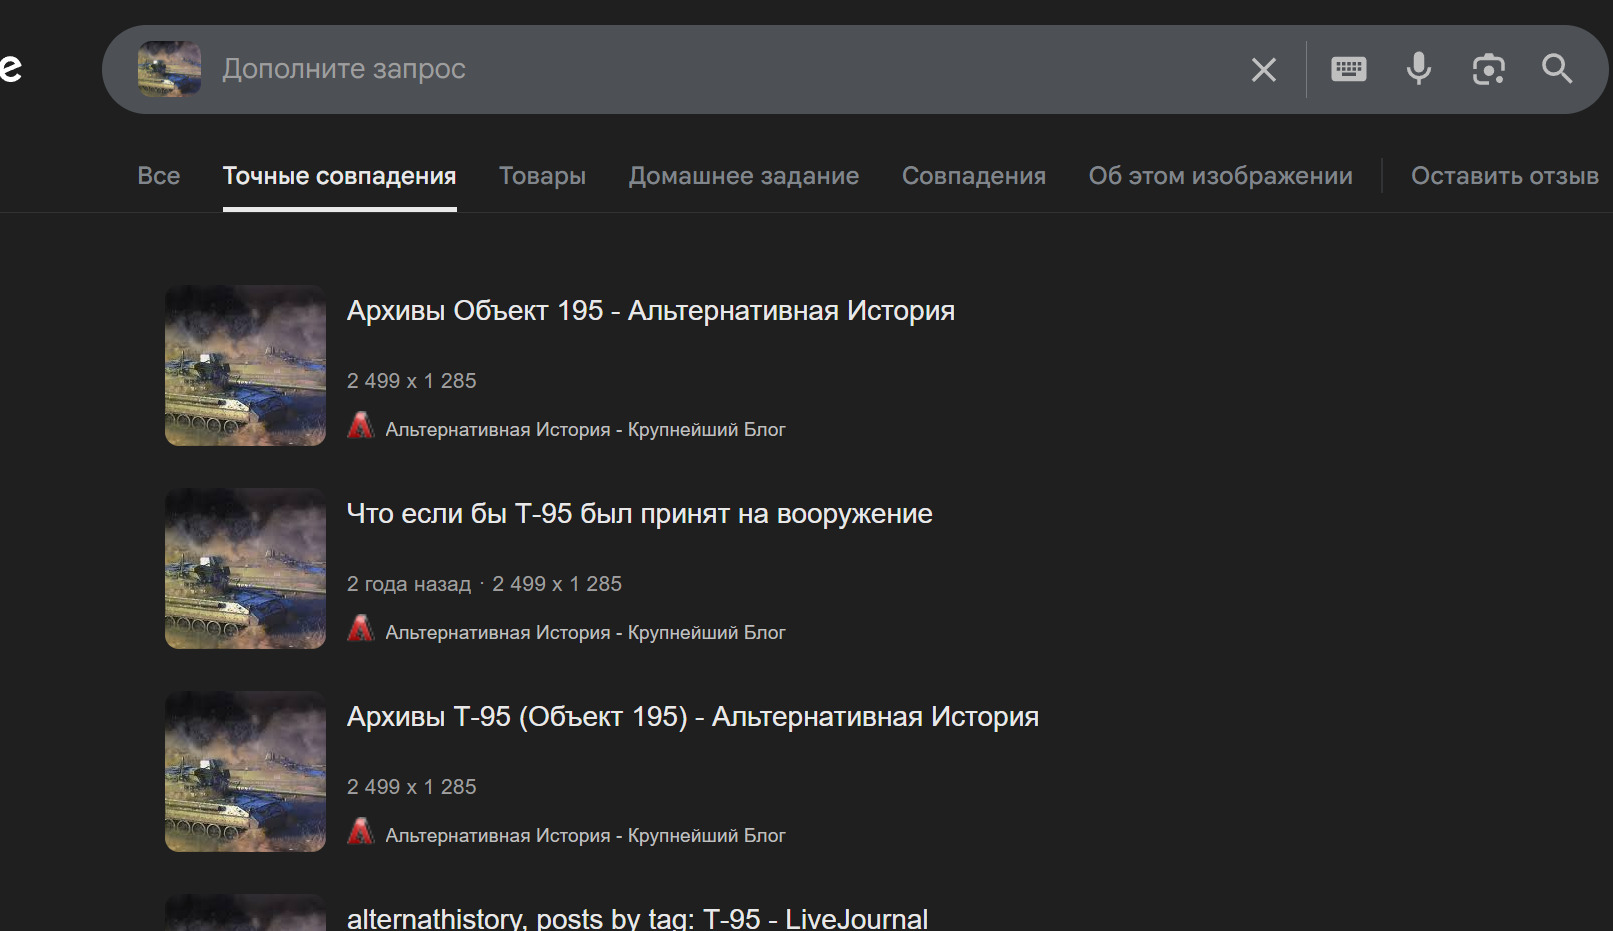
Task: Click thumbnail of 'Что если бы Т-95' result
Action: coord(245,568)
